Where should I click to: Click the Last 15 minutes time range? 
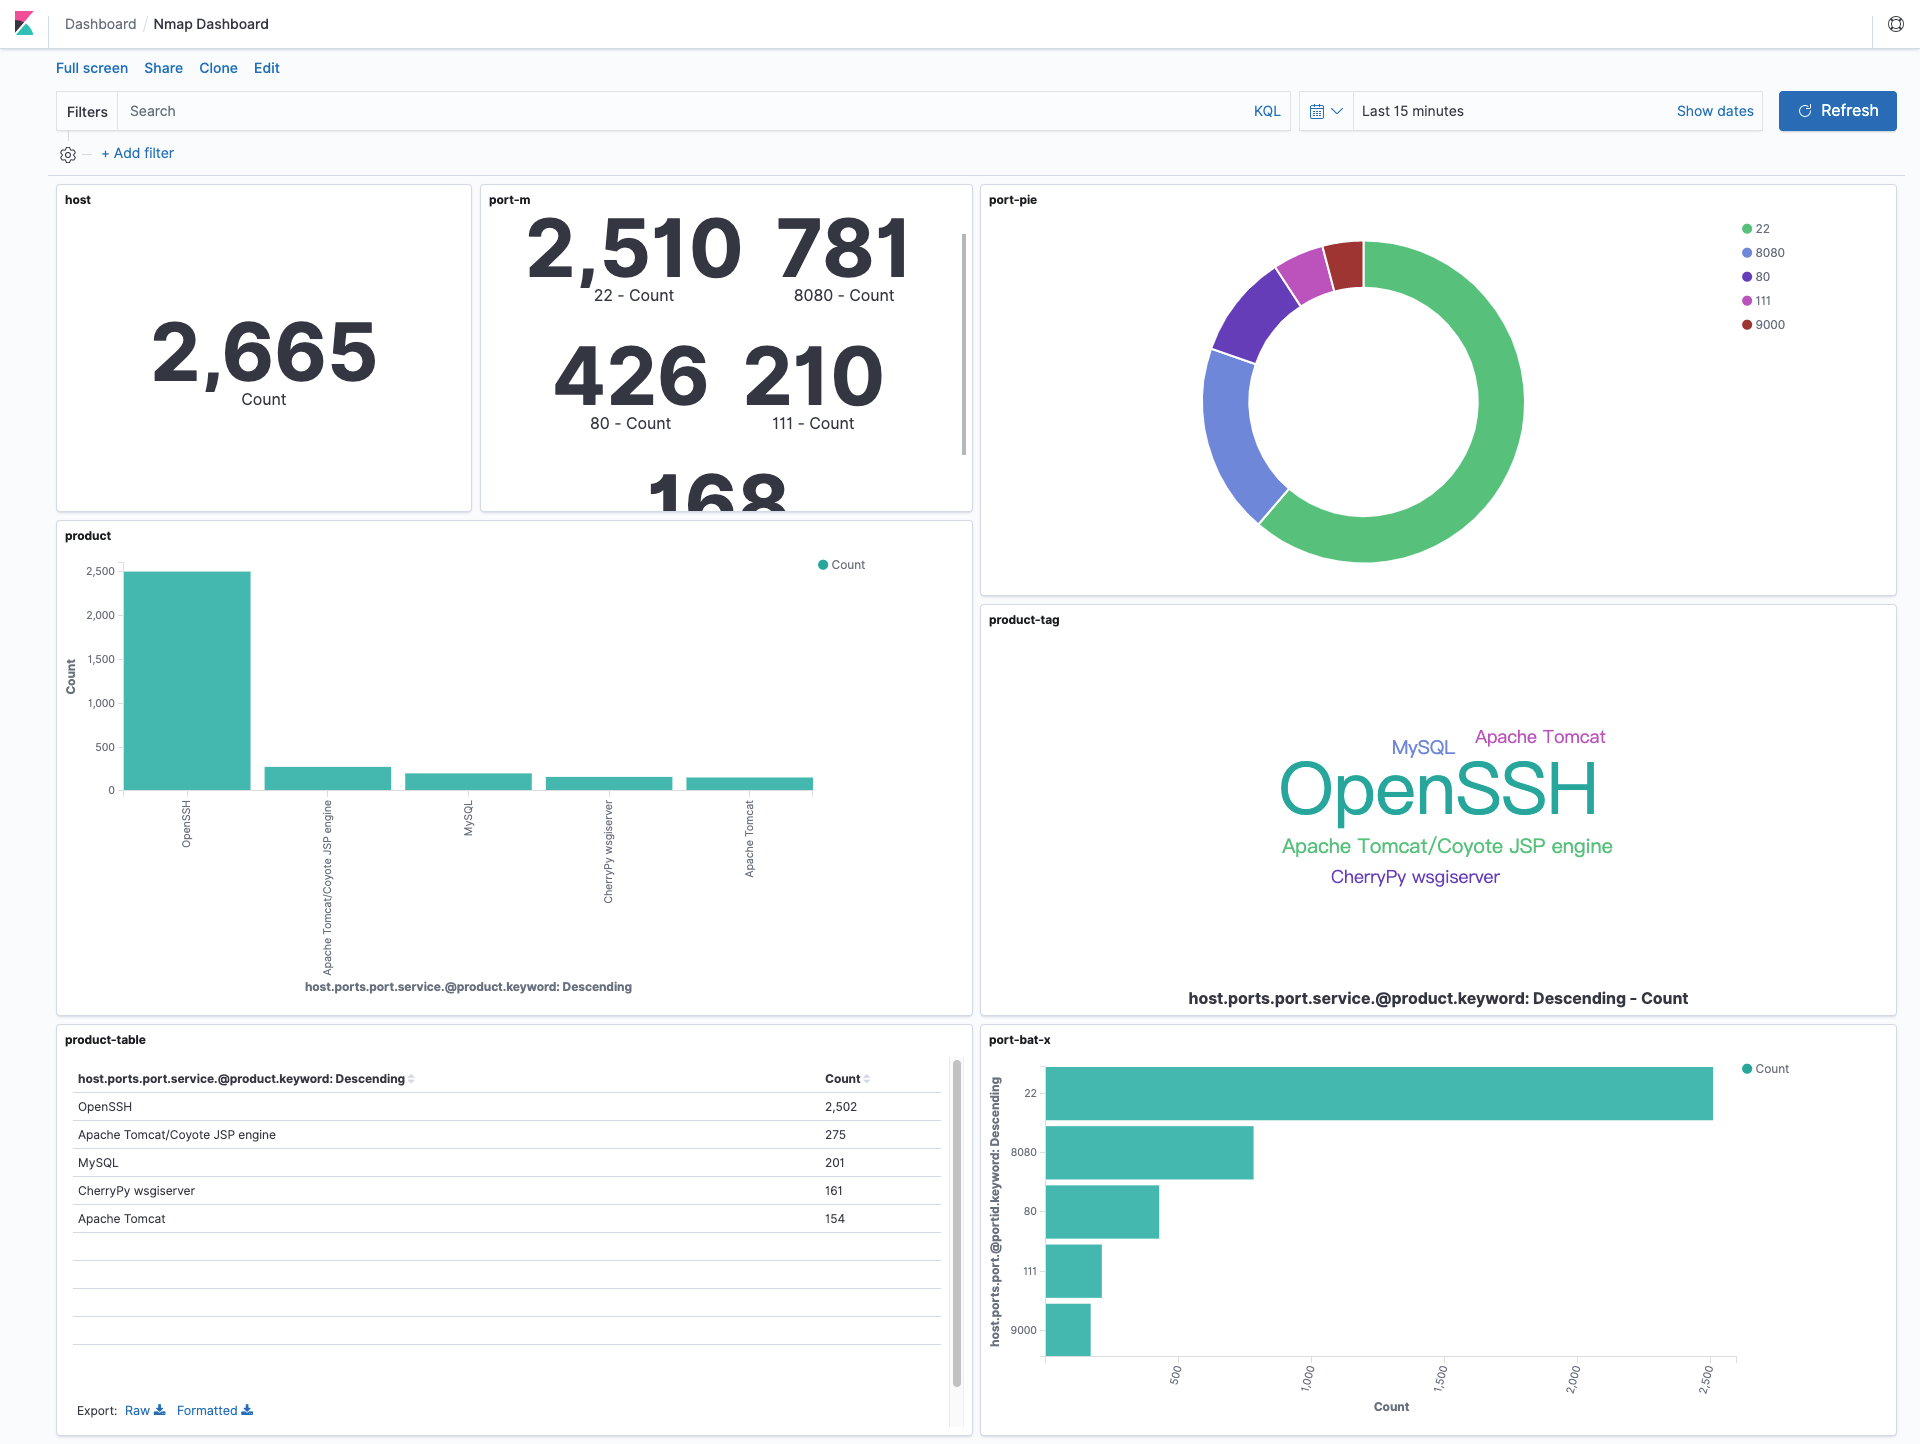tap(1412, 111)
